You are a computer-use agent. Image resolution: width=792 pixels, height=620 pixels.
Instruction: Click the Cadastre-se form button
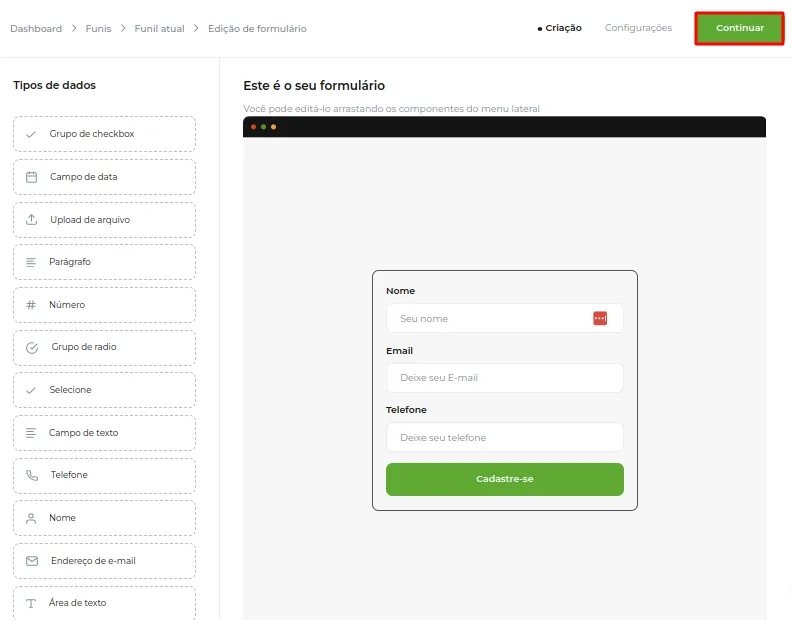(x=505, y=479)
